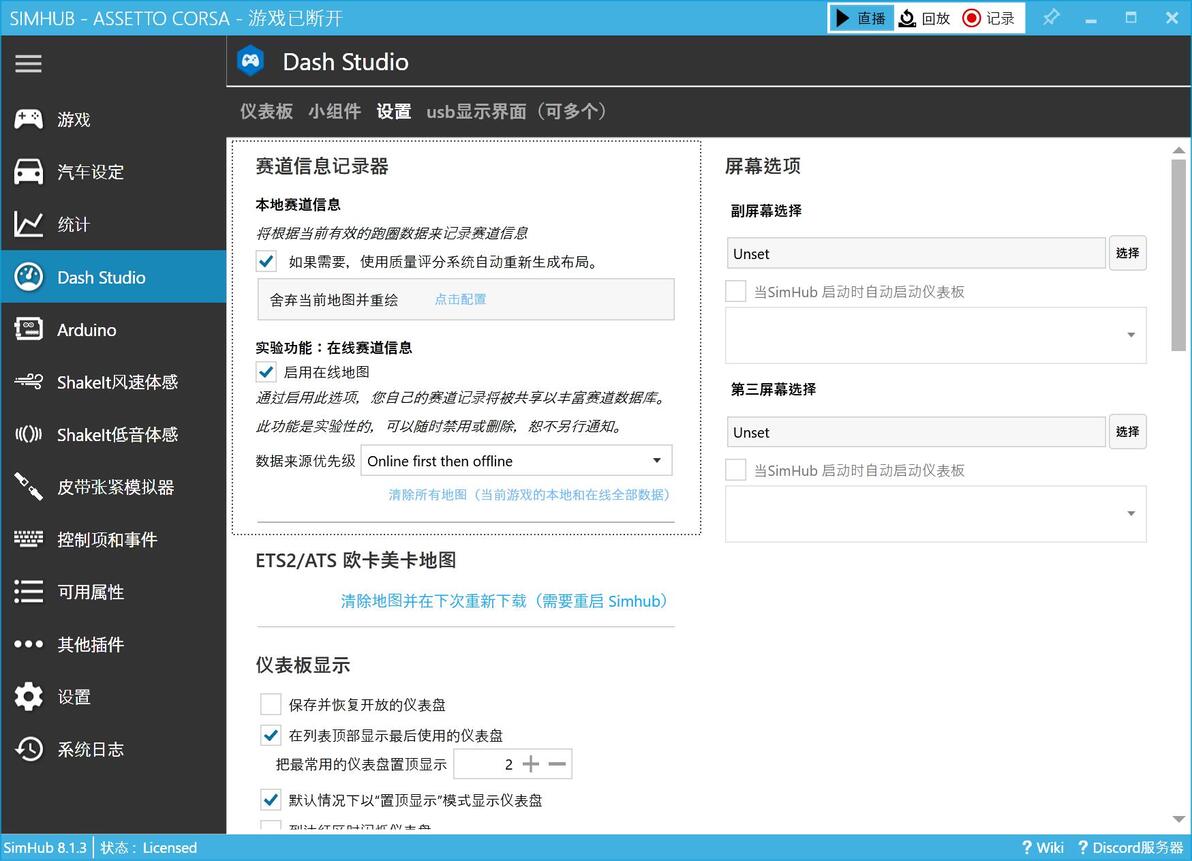
Task: Click the 系统日志 history icon
Action: [x=29, y=749]
